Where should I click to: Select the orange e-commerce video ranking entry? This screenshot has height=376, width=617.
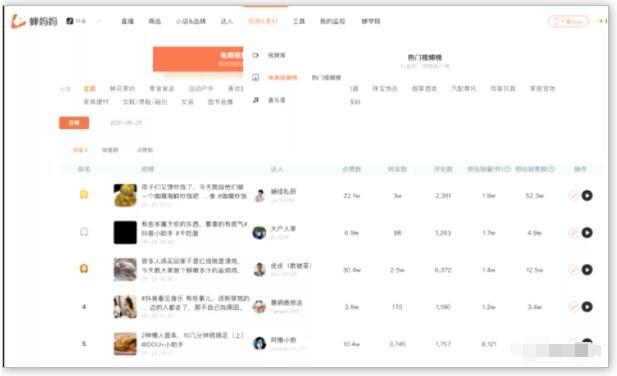click(283, 77)
